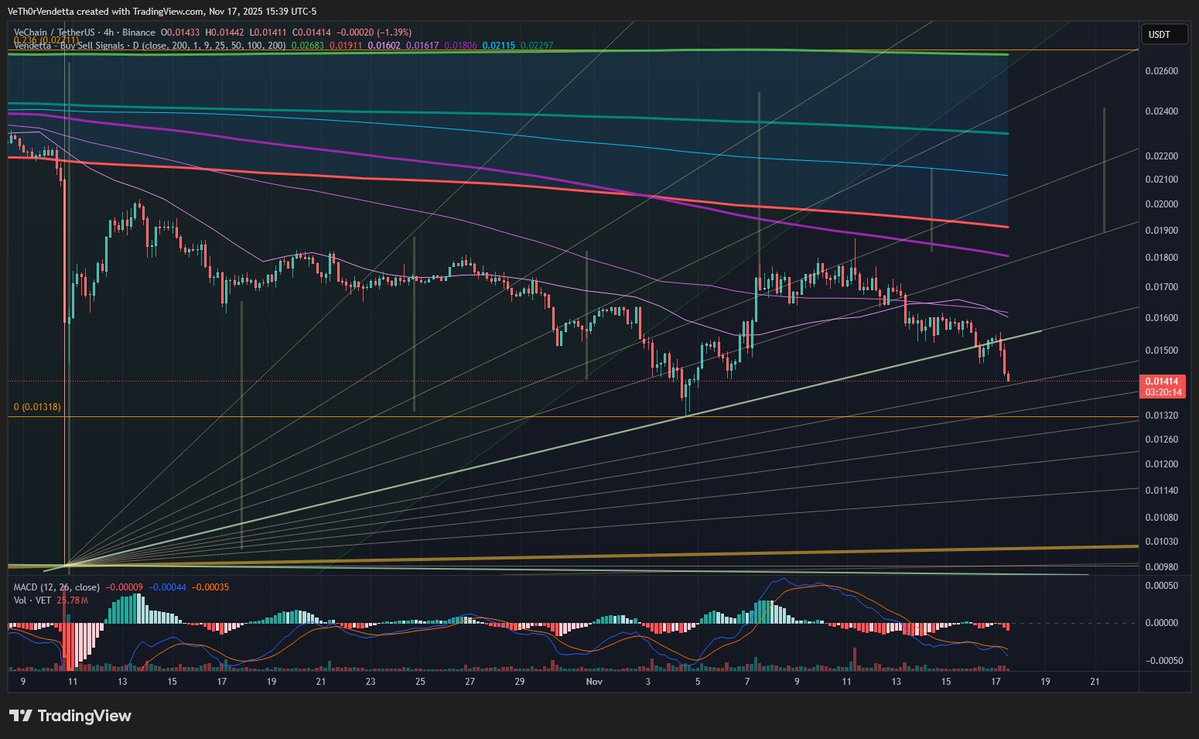This screenshot has width=1199, height=739.
Task: Click the purple indicator value 0.01617
Action: point(422,46)
